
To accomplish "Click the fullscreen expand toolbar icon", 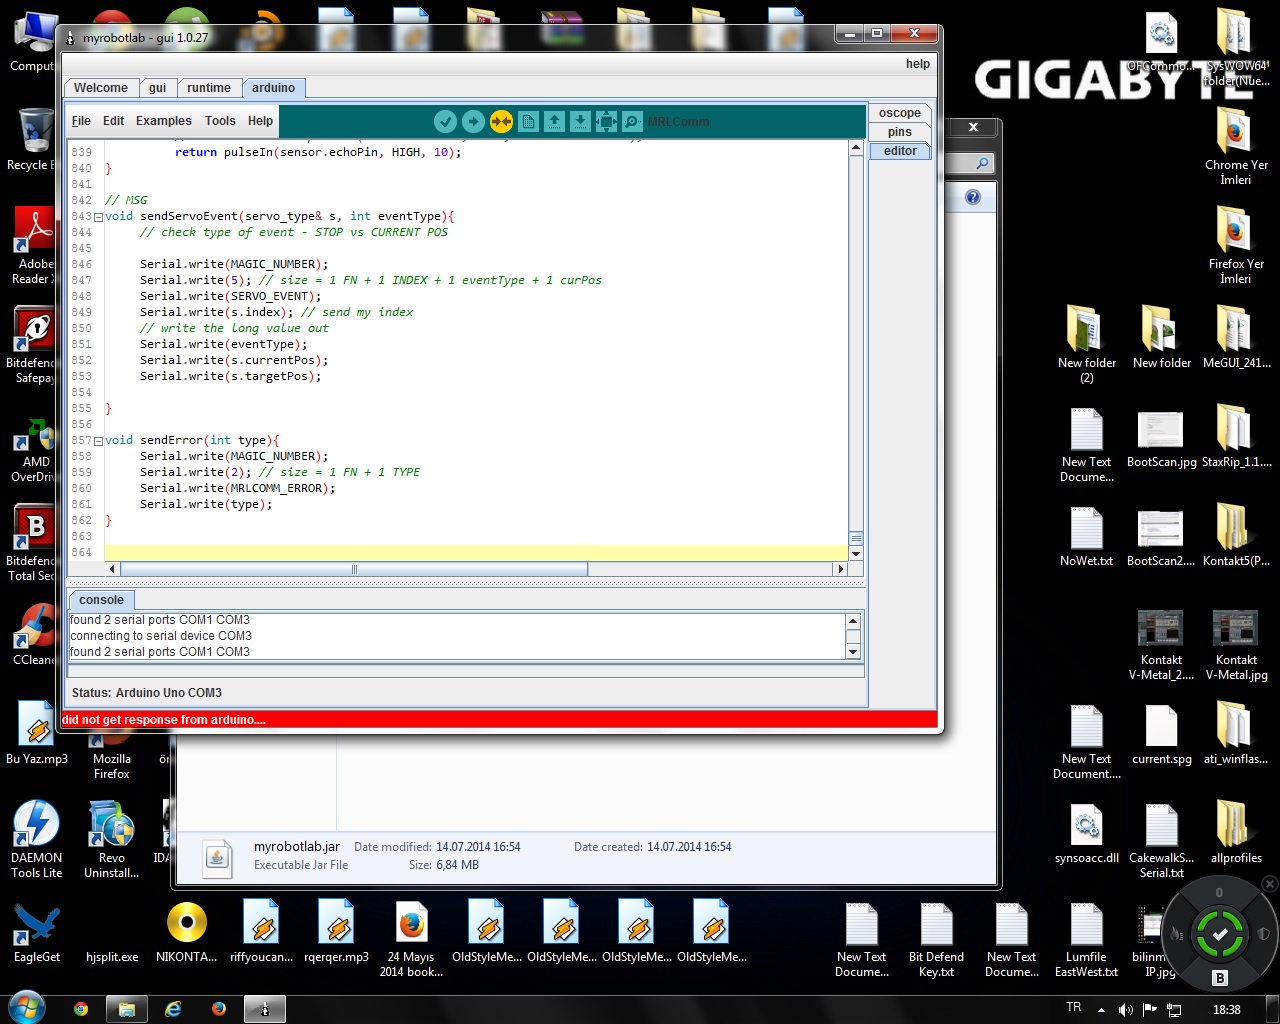I will tap(606, 121).
